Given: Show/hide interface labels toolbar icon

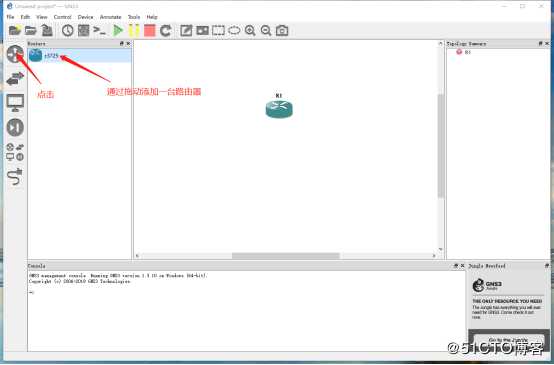Looking at the screenshot, I should 83,30.
